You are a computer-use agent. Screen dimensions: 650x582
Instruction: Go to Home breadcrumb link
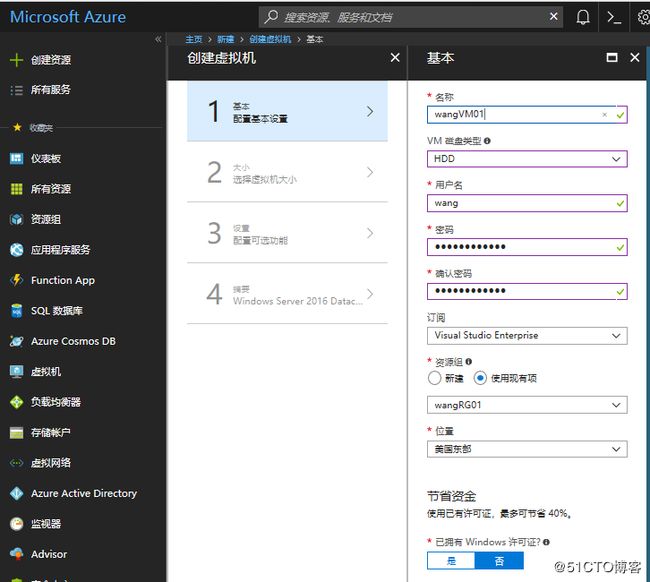click(194, 39)
